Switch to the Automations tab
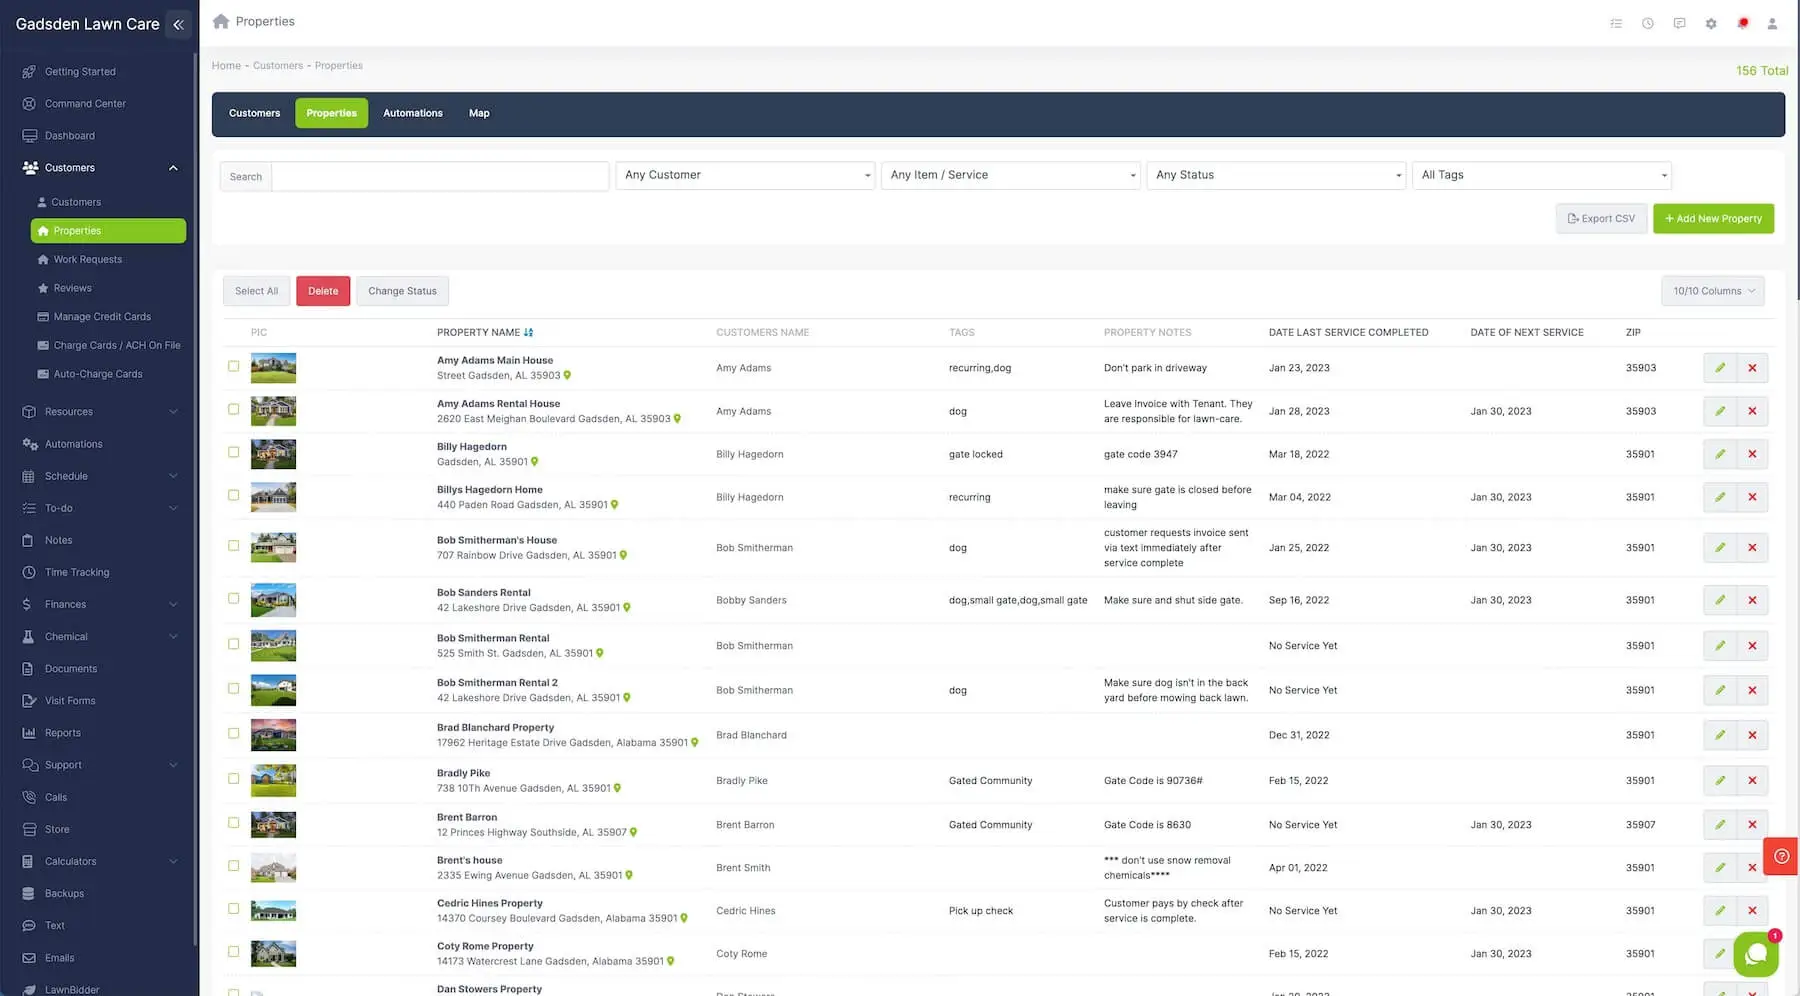 (412, 113)
